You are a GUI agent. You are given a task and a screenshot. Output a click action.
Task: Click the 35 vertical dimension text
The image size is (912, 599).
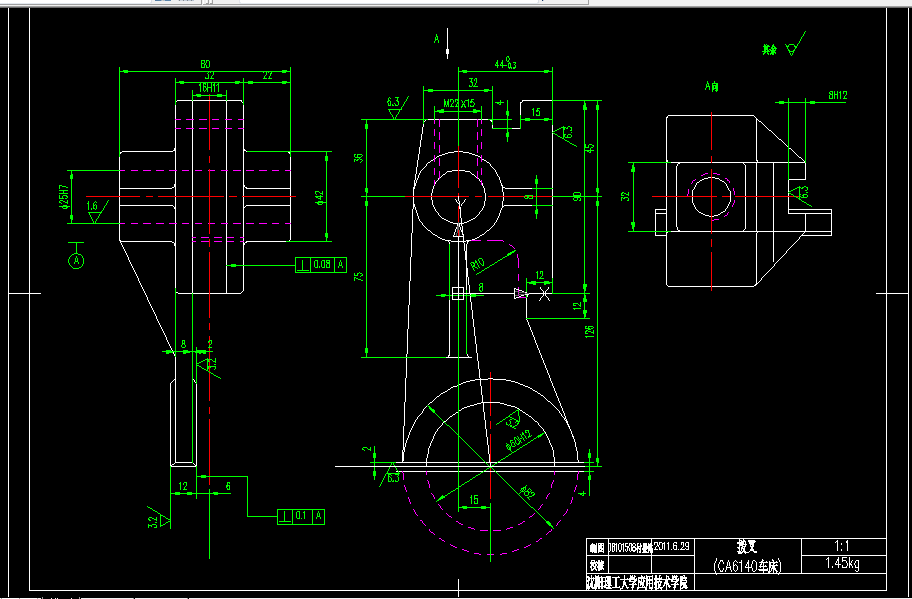[358, 158]
